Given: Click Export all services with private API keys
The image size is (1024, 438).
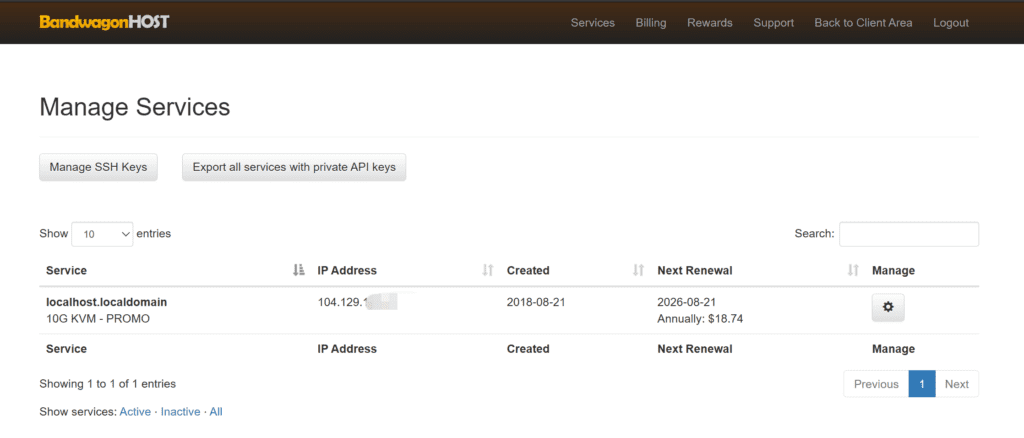Looking at the screenshot, I should pos(294,167).
